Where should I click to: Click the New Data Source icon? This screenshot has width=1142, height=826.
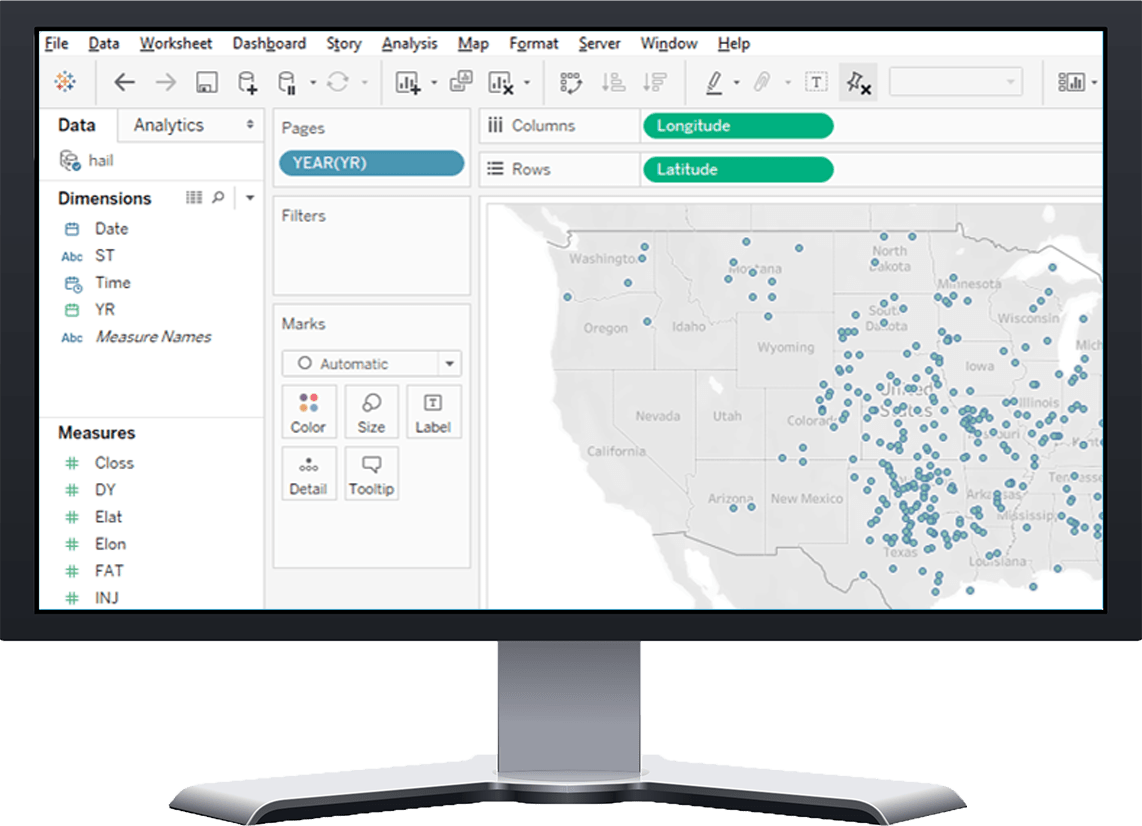[245, 82]
